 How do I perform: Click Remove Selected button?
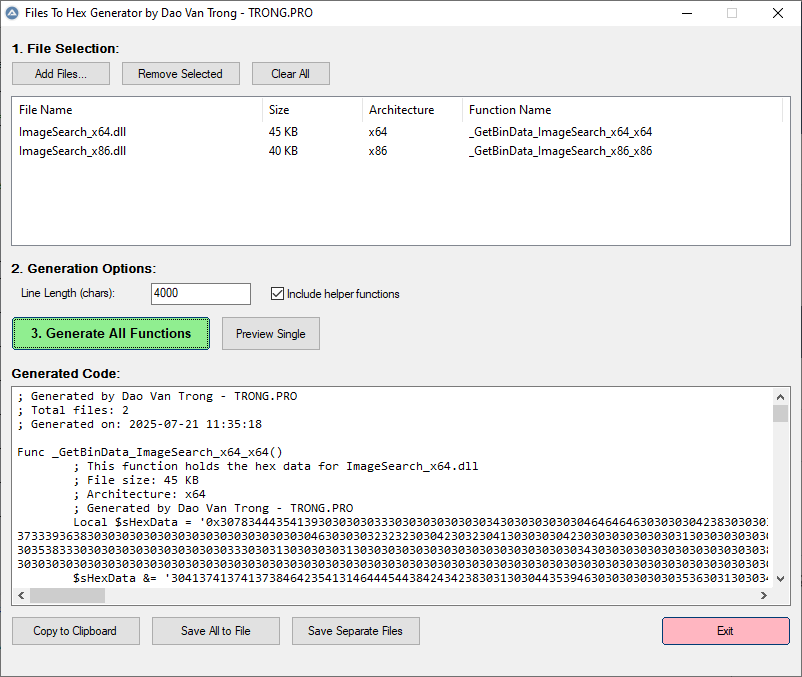[181, 74]
